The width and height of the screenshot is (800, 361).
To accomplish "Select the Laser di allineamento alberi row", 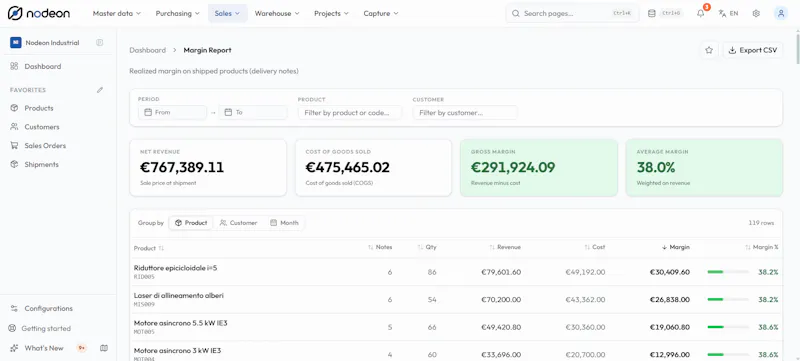I will (x=456, y=299).
